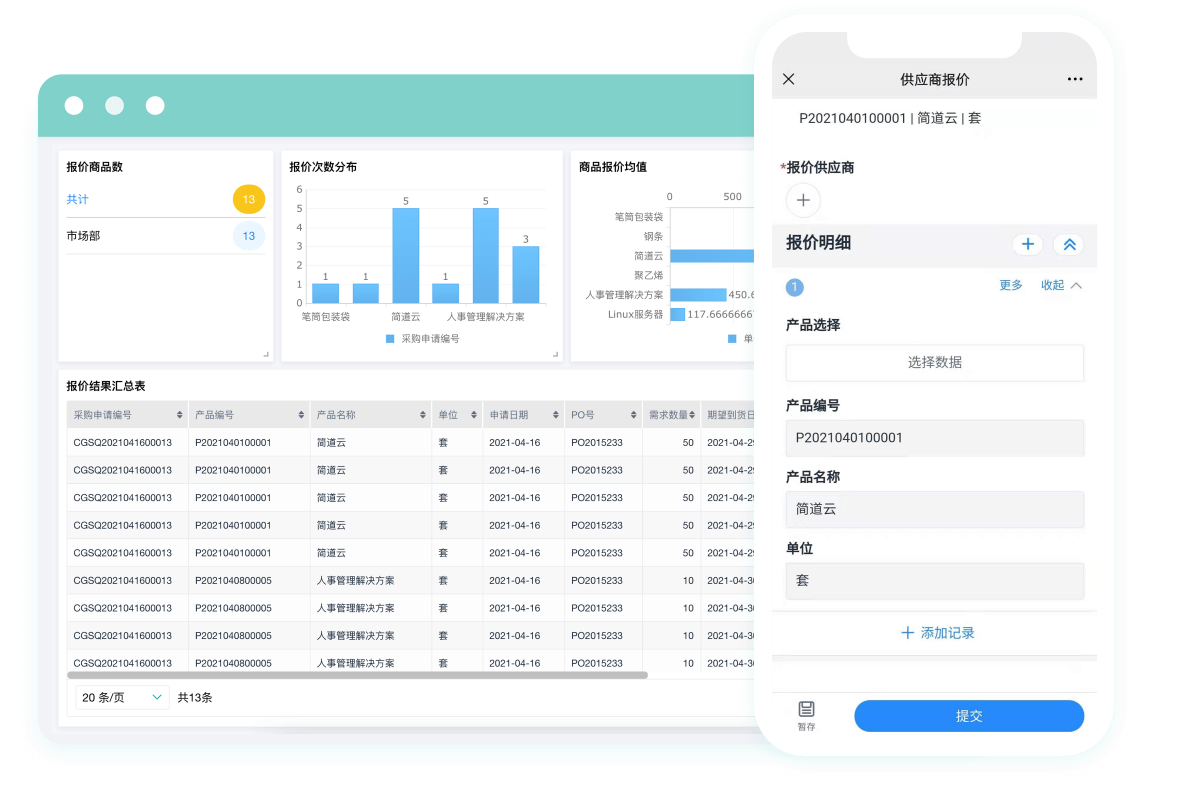Close the 供应商报价 mobile form
The image size is (1184, 792).
coord(788,79)
